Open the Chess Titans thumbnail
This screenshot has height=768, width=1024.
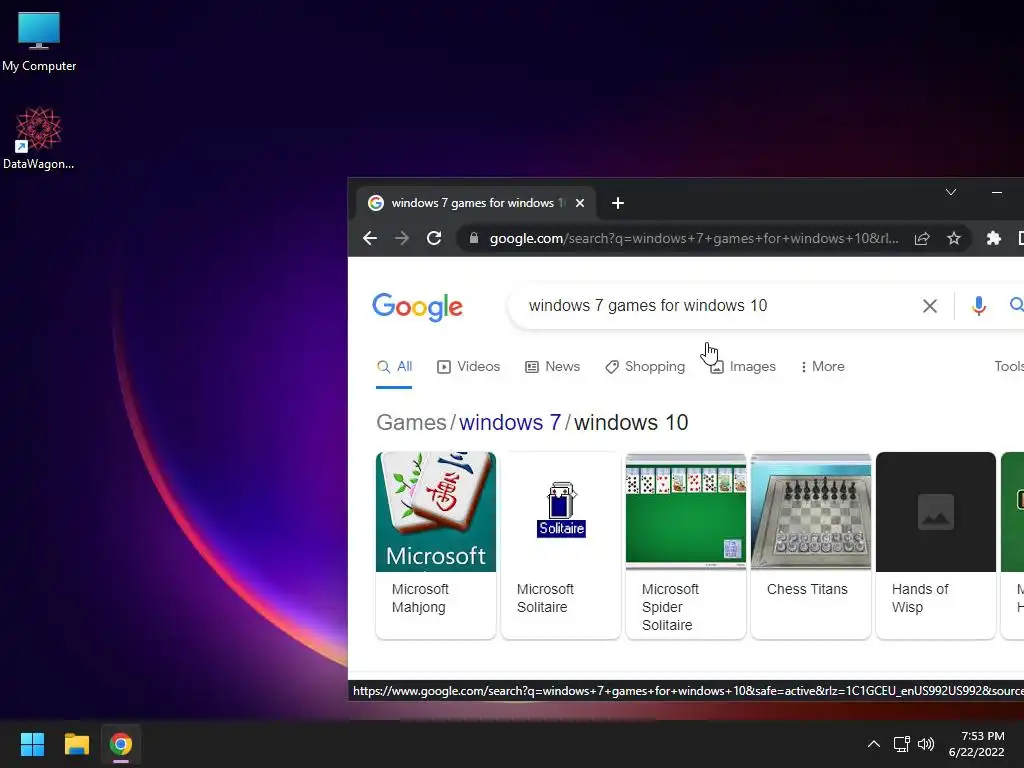coord(811,512)
